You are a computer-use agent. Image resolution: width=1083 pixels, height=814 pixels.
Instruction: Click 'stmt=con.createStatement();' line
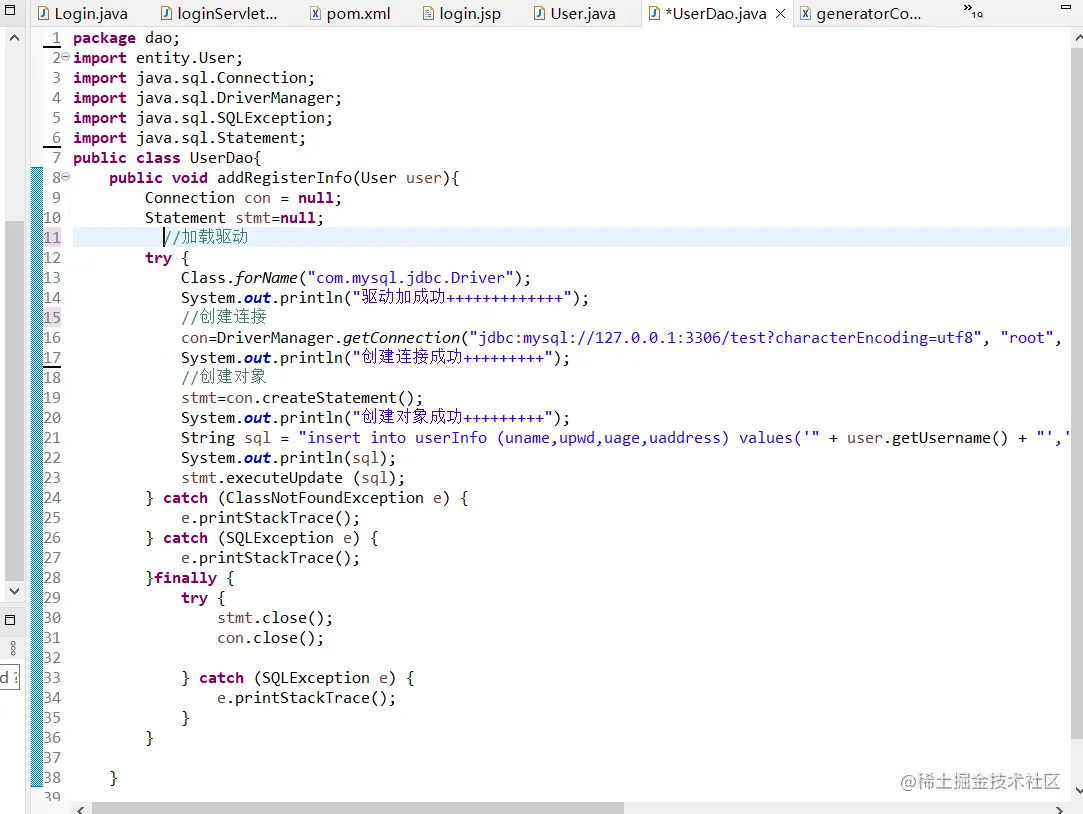click(302, 398)
